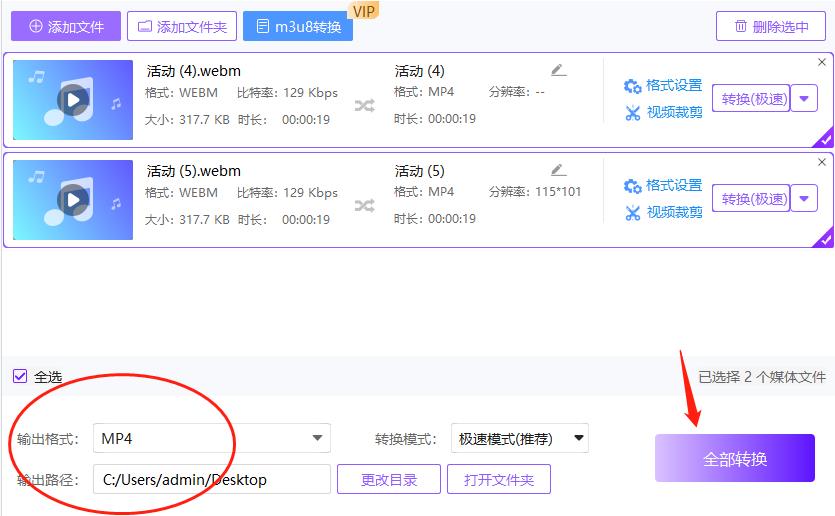835x516 pixels.
Task: Click shuffle convert icon in 活动 (4) row
Action: coord(365,106)
